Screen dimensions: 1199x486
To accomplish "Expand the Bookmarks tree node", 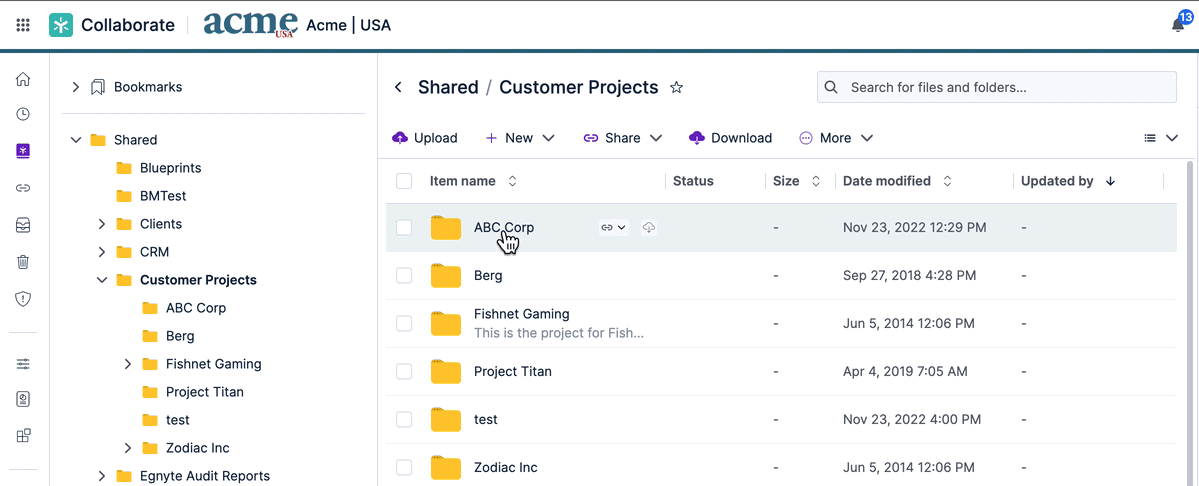I will (x=75, y=87).
